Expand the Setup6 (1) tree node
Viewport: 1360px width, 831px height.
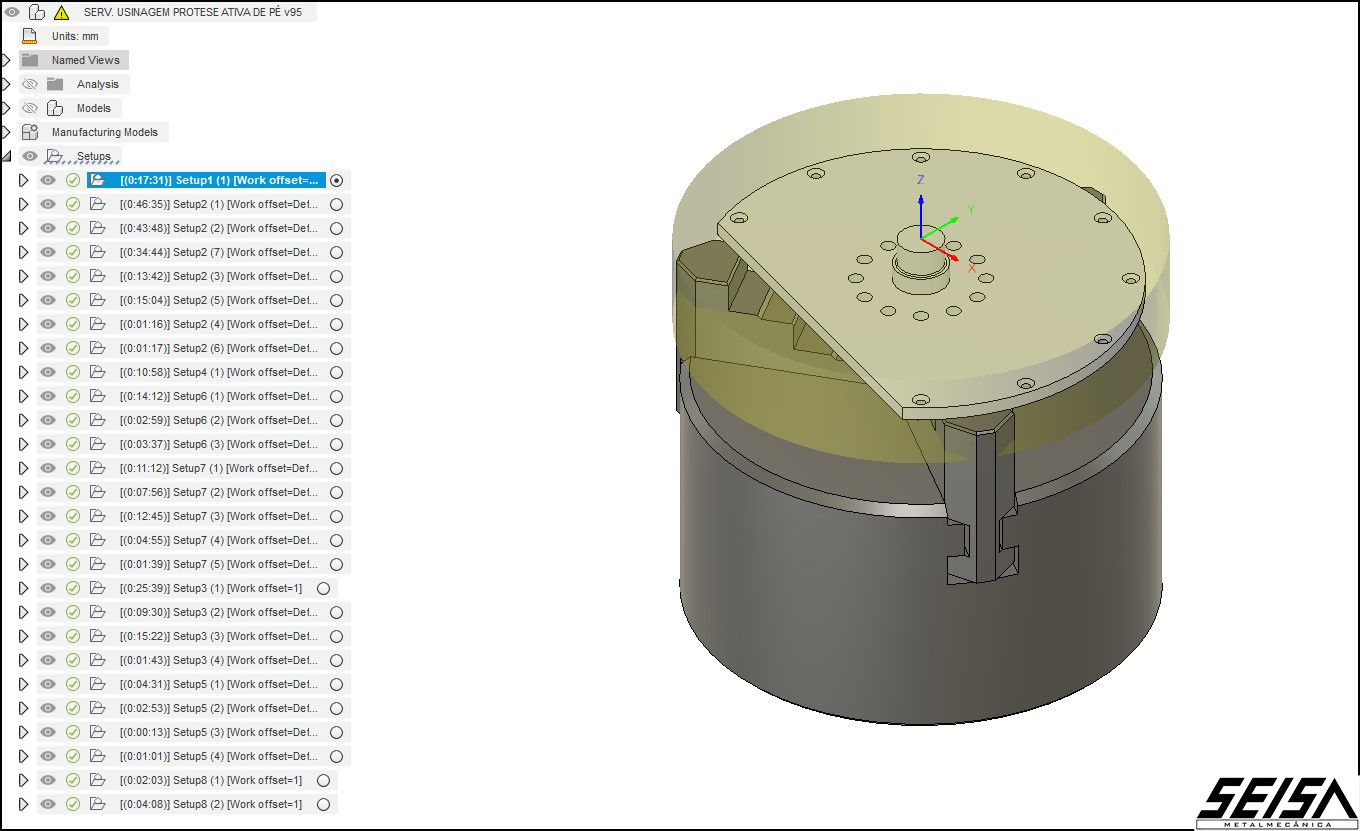click(24, 396)
